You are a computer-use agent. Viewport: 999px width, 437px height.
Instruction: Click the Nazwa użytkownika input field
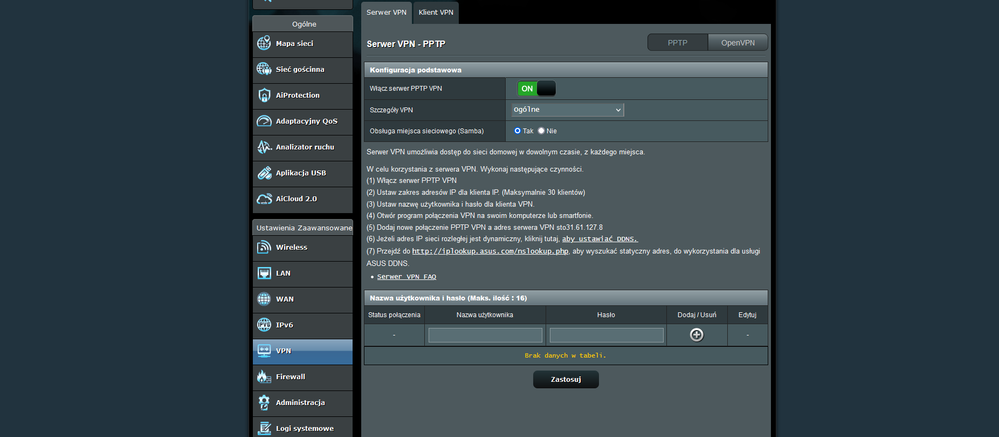(x=485, y=336)
